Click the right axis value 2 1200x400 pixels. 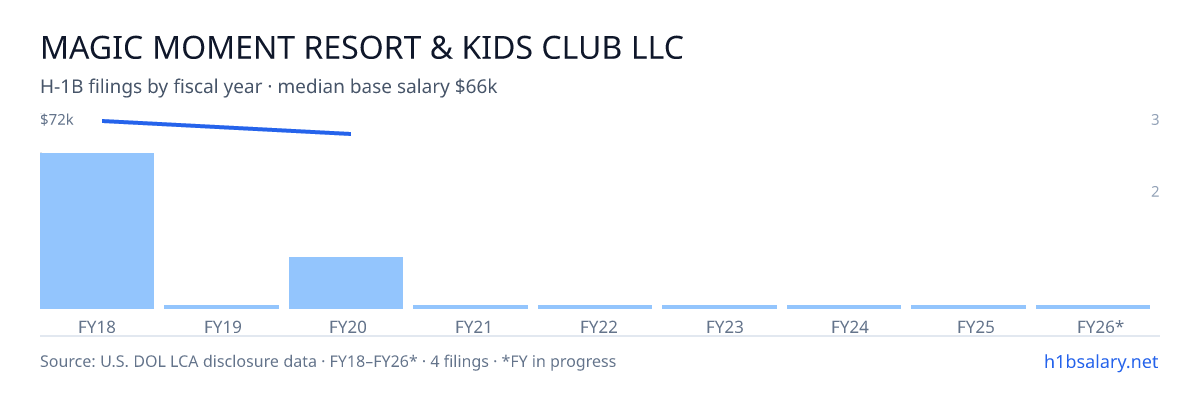(1155, 192)
